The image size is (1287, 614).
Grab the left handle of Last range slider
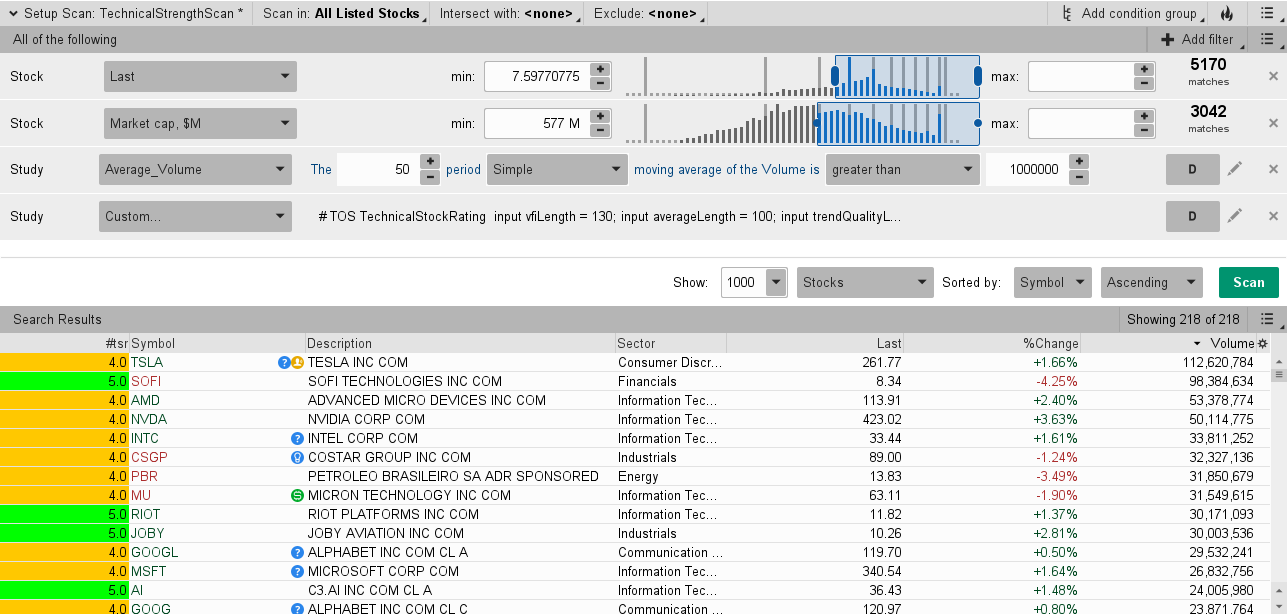tap(835, 76)
